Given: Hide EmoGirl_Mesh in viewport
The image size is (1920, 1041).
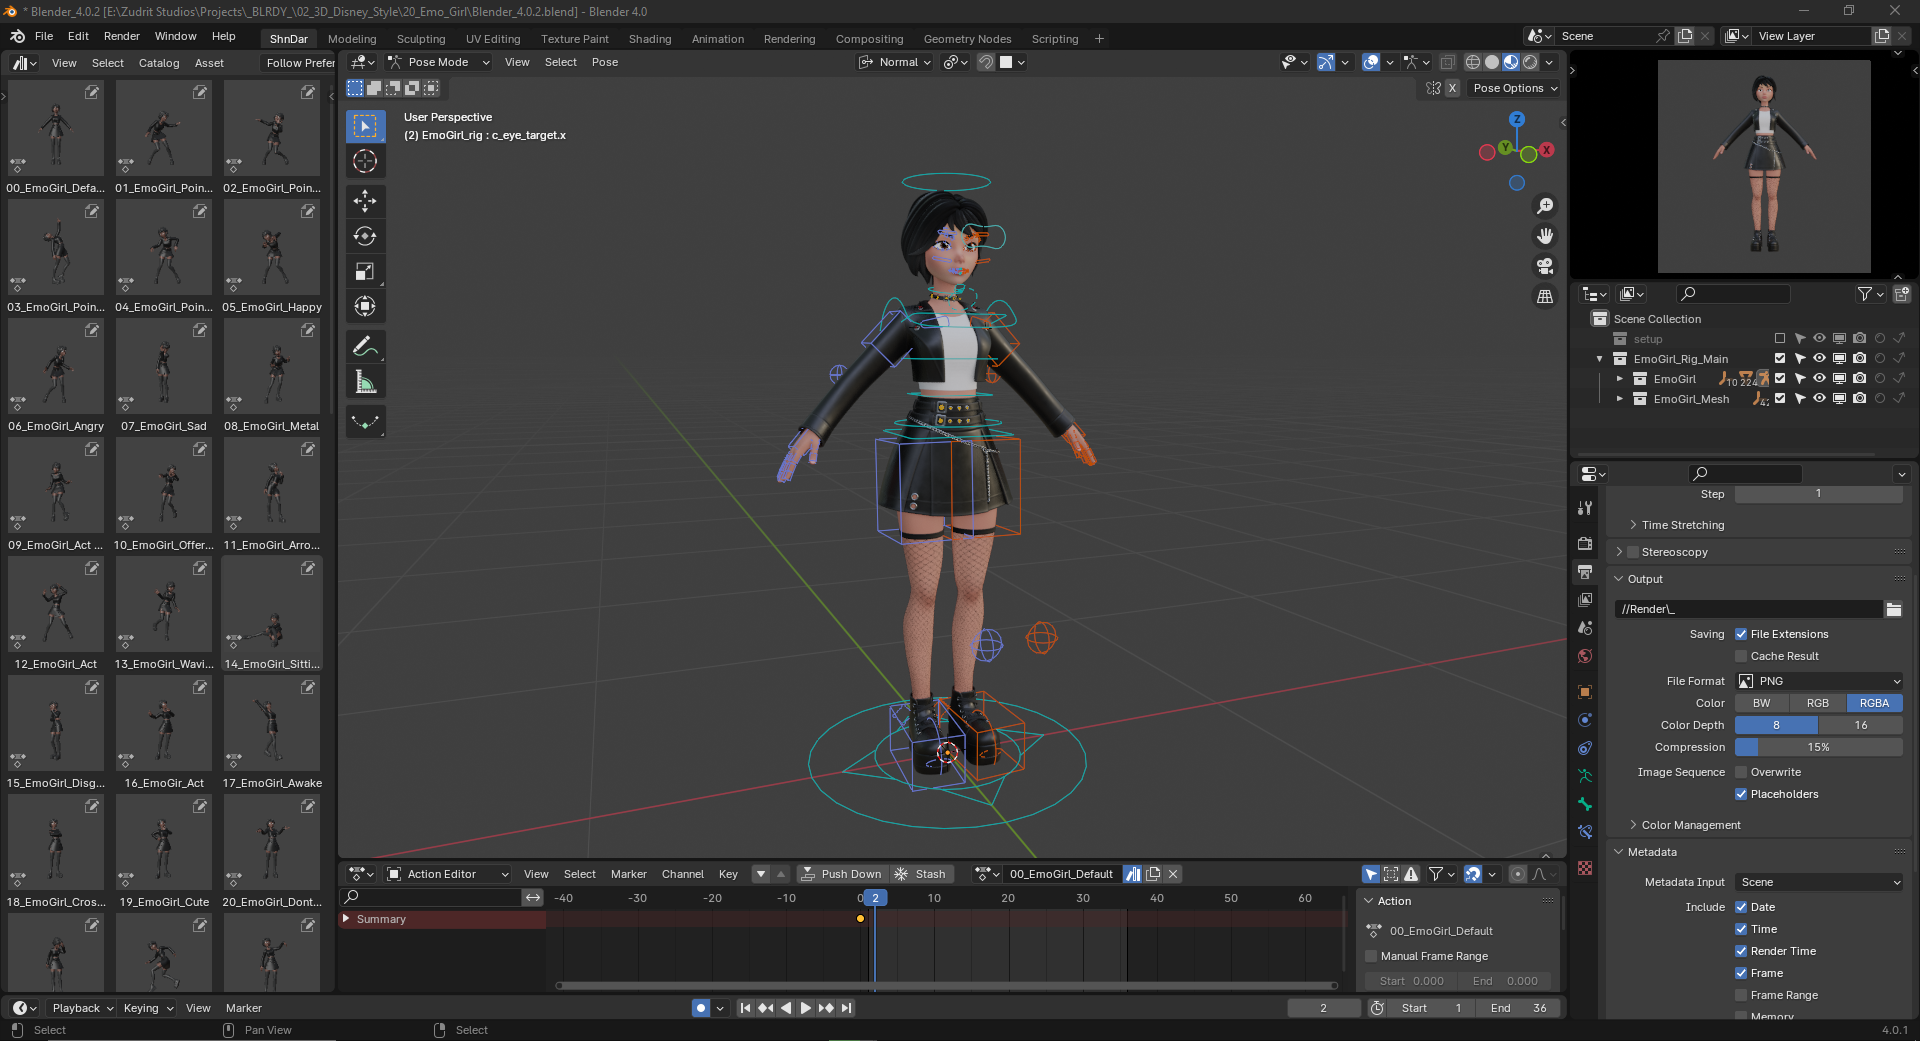Looking at the screenshot, I should pyautogui.click(x=1819, y=398).
